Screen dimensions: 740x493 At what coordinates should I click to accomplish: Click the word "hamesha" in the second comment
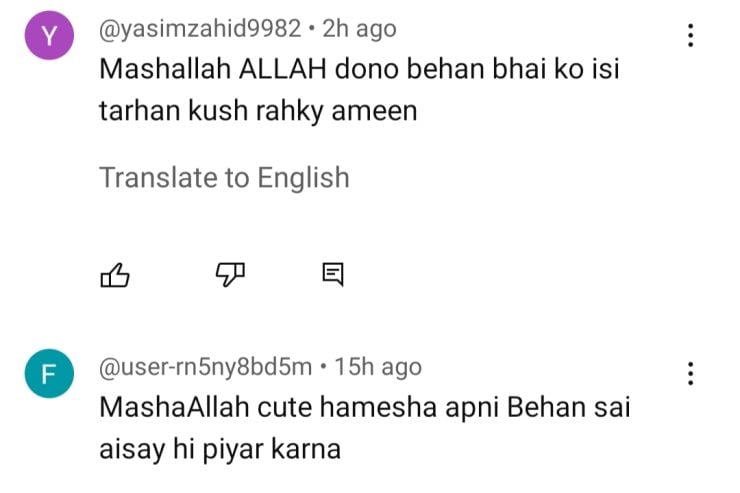point(361,409)
